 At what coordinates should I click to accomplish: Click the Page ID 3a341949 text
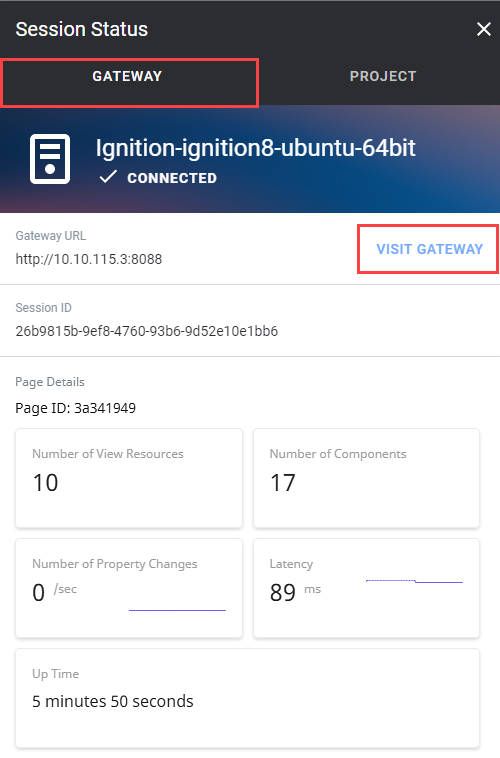click(75, 408)
